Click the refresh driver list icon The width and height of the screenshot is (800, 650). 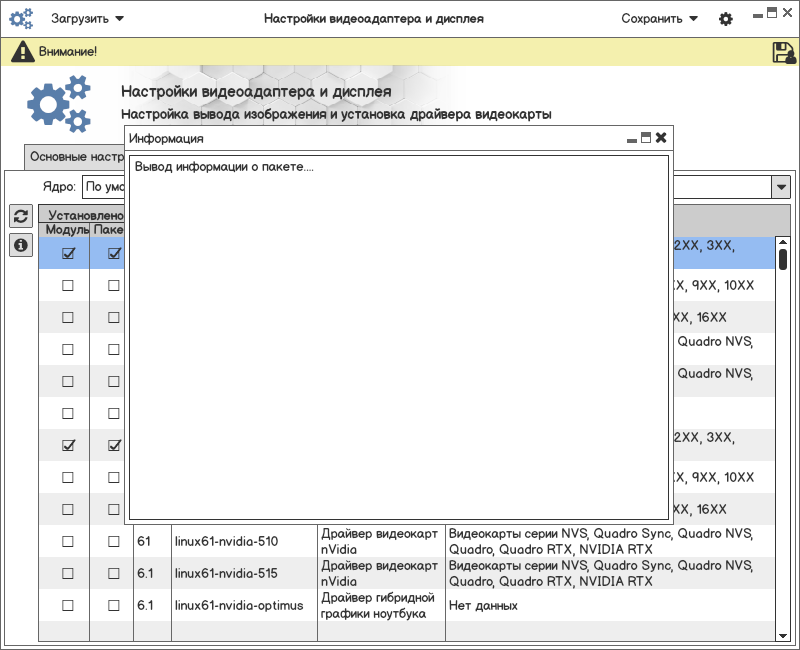click(20, 216)
